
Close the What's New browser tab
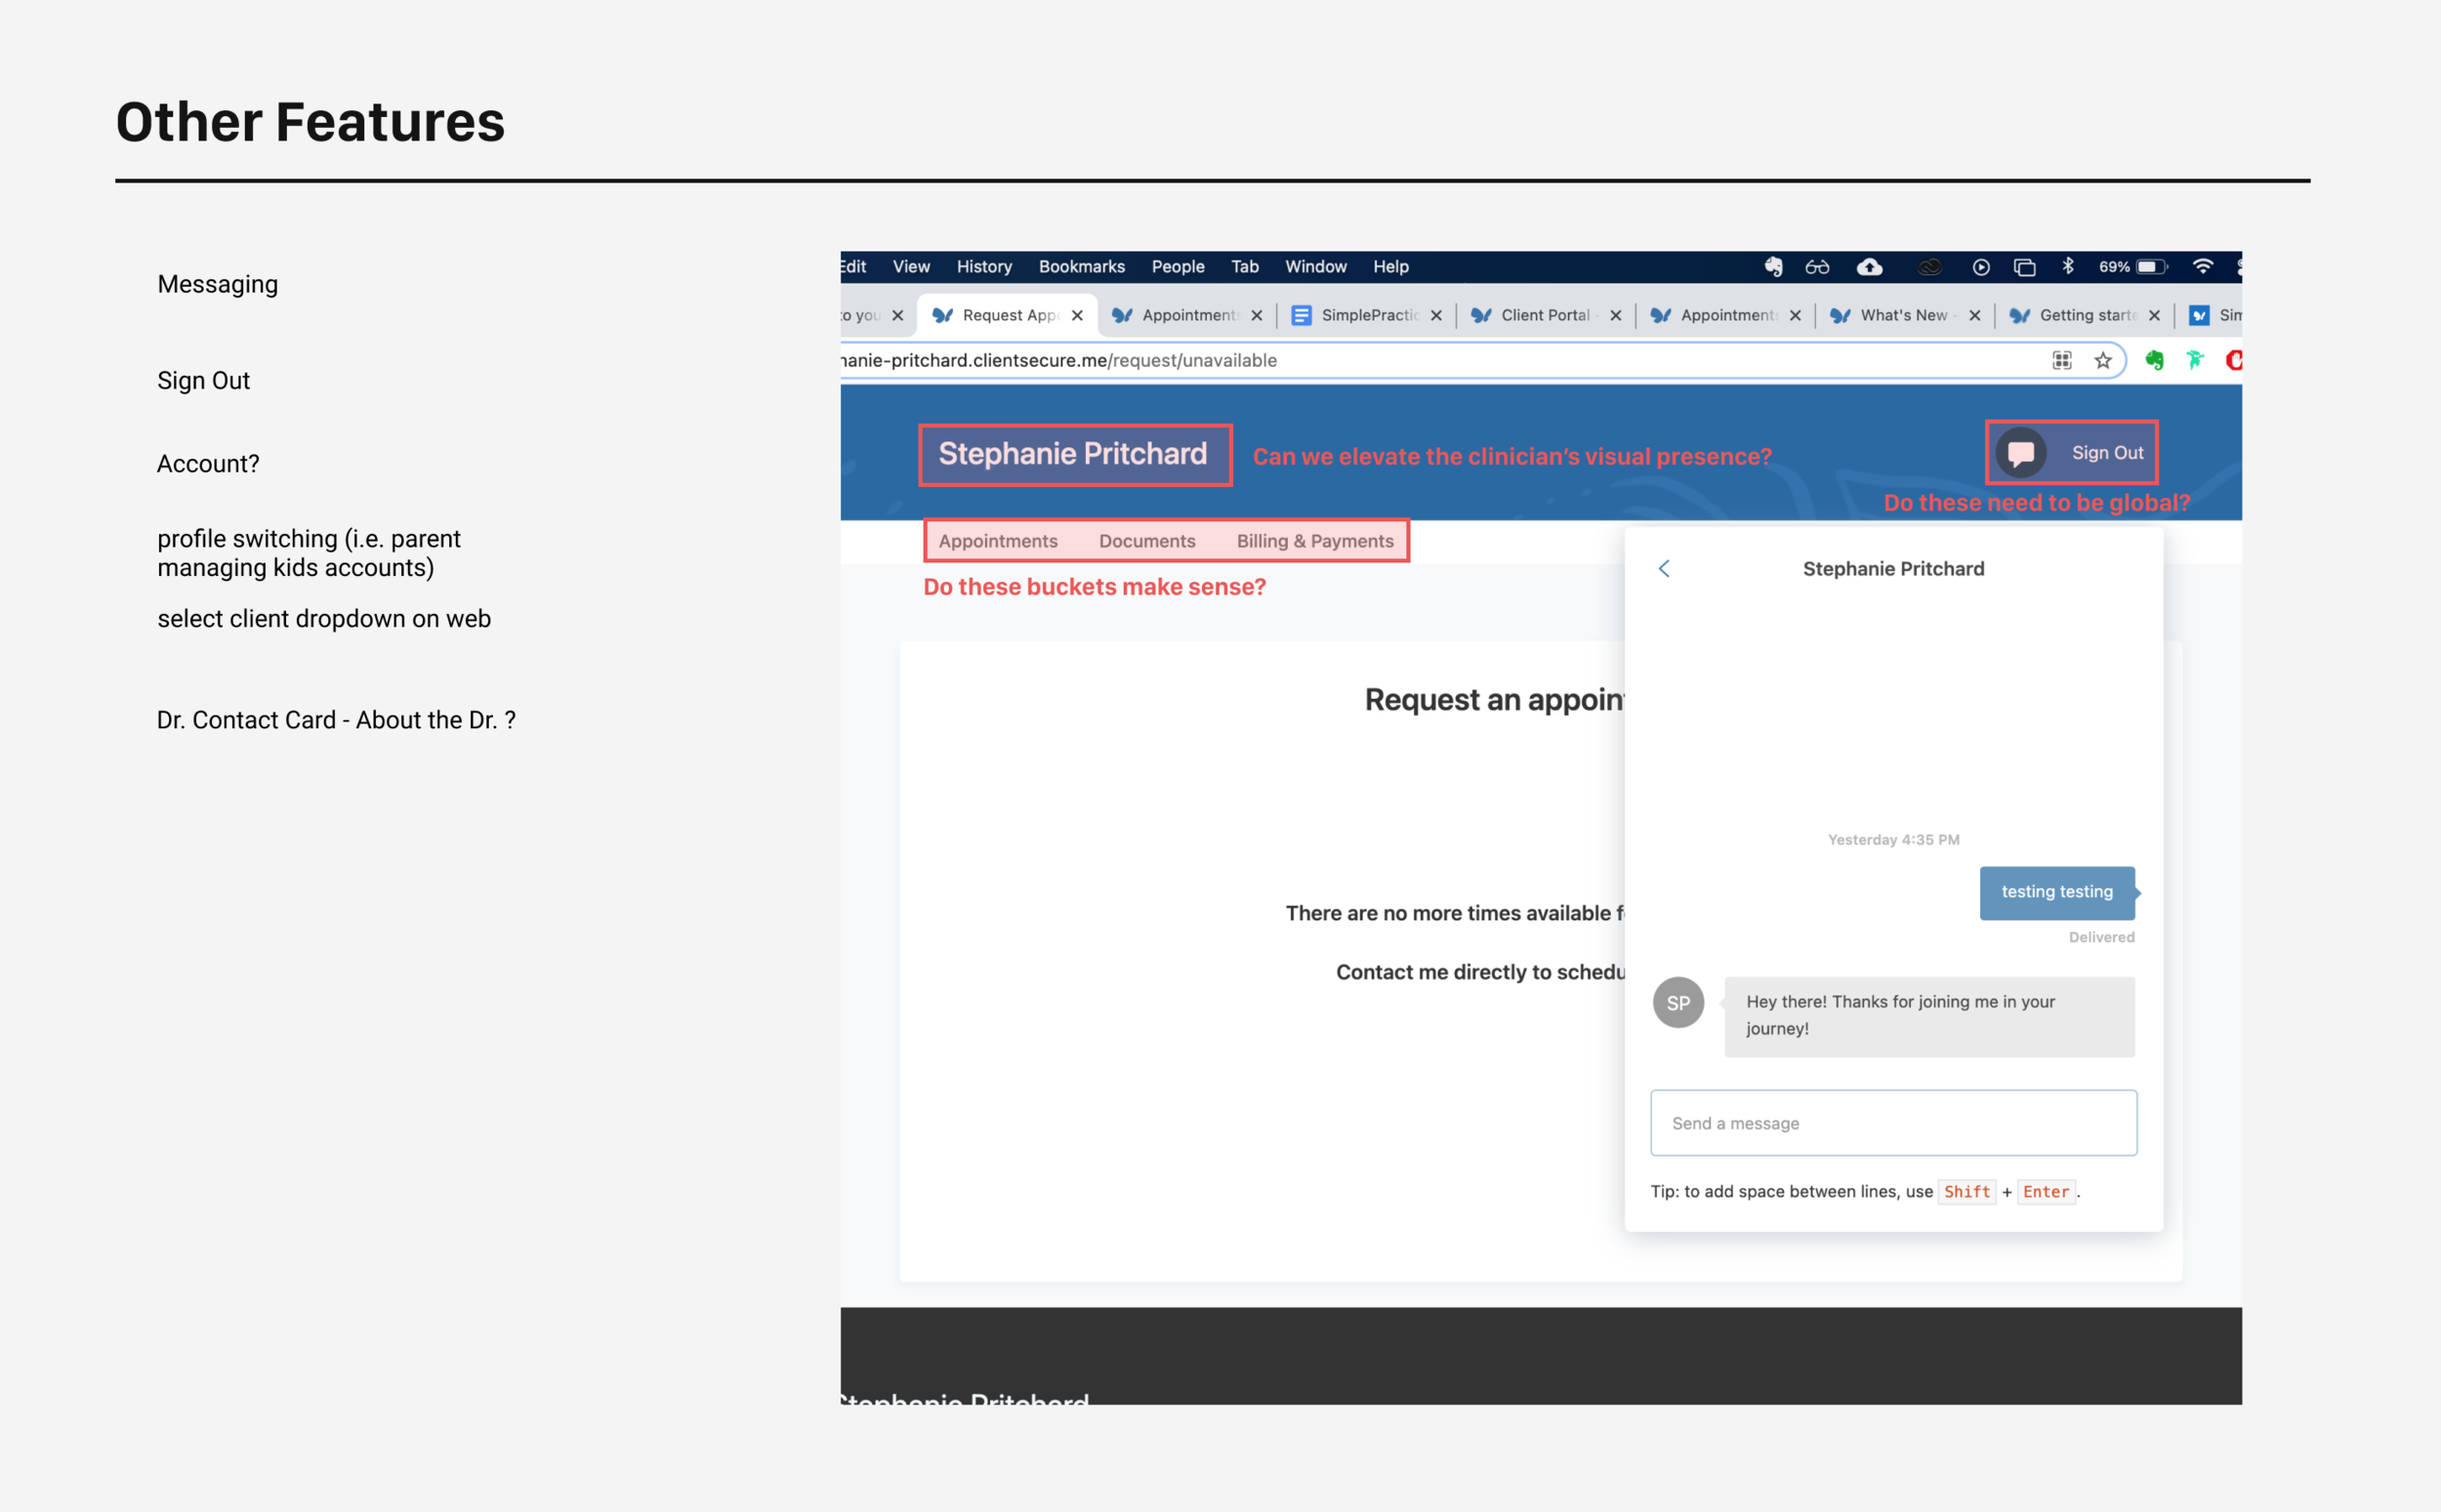[1975, 315]
